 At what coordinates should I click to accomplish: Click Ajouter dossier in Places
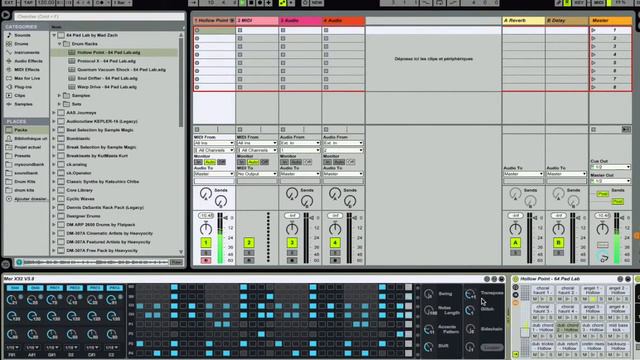[x=31, y=199]
